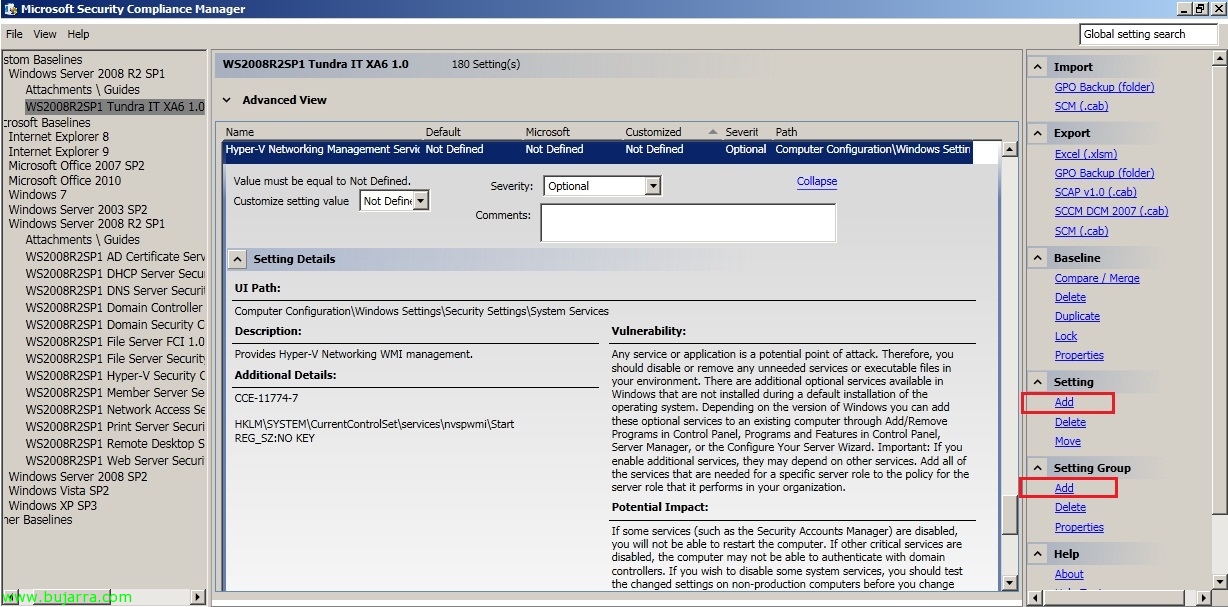
Task: Lock the selected baseline
Action: [x=1066, y=336]
